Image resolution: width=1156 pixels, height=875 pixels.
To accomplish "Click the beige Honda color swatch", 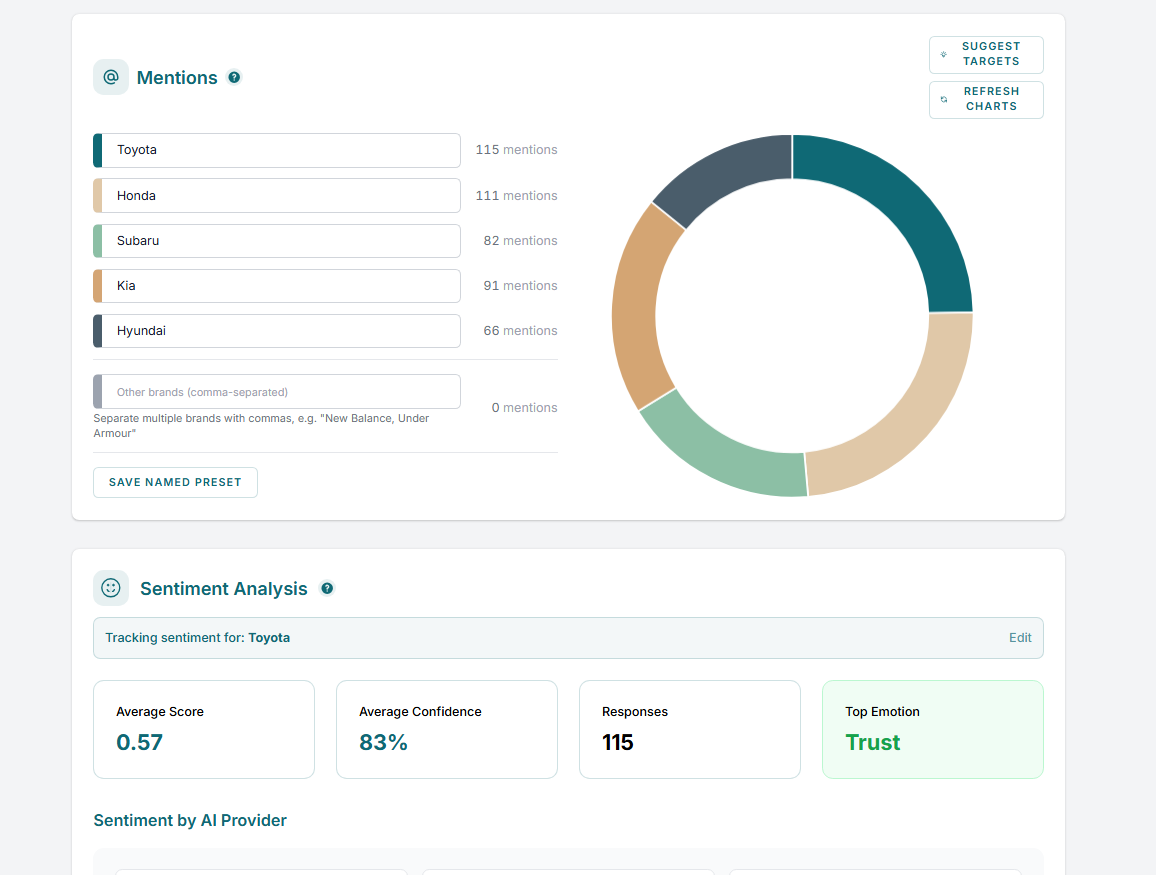I will pyautogui.click(x=97, y=195).
